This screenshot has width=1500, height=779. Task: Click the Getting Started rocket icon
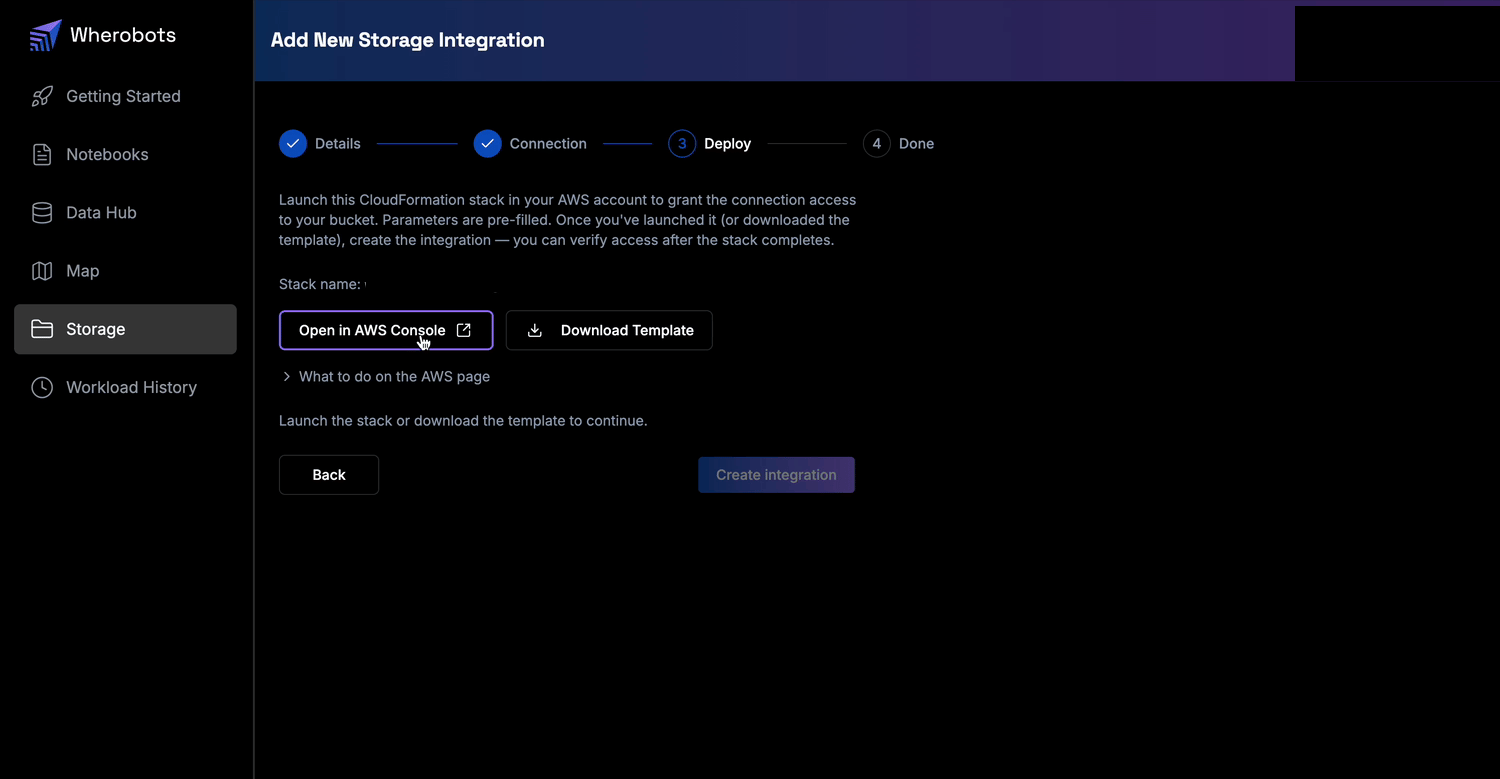[42, 97]
